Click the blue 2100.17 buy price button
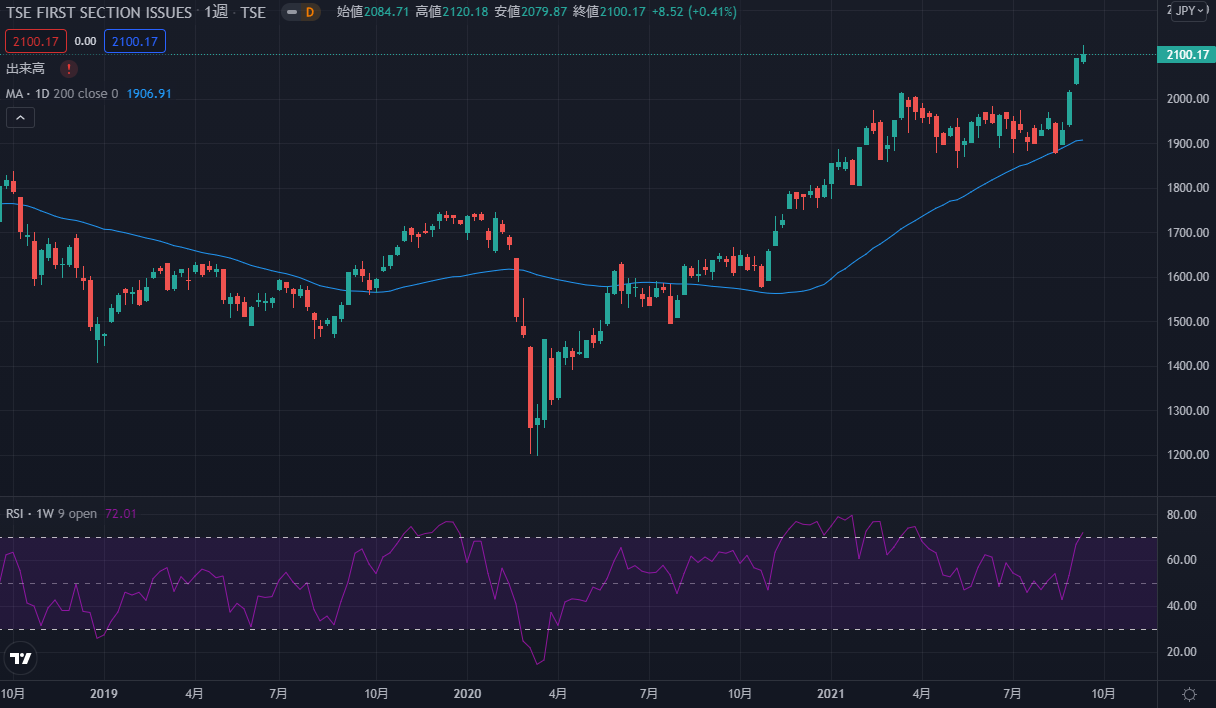 [x=135, y=41]
